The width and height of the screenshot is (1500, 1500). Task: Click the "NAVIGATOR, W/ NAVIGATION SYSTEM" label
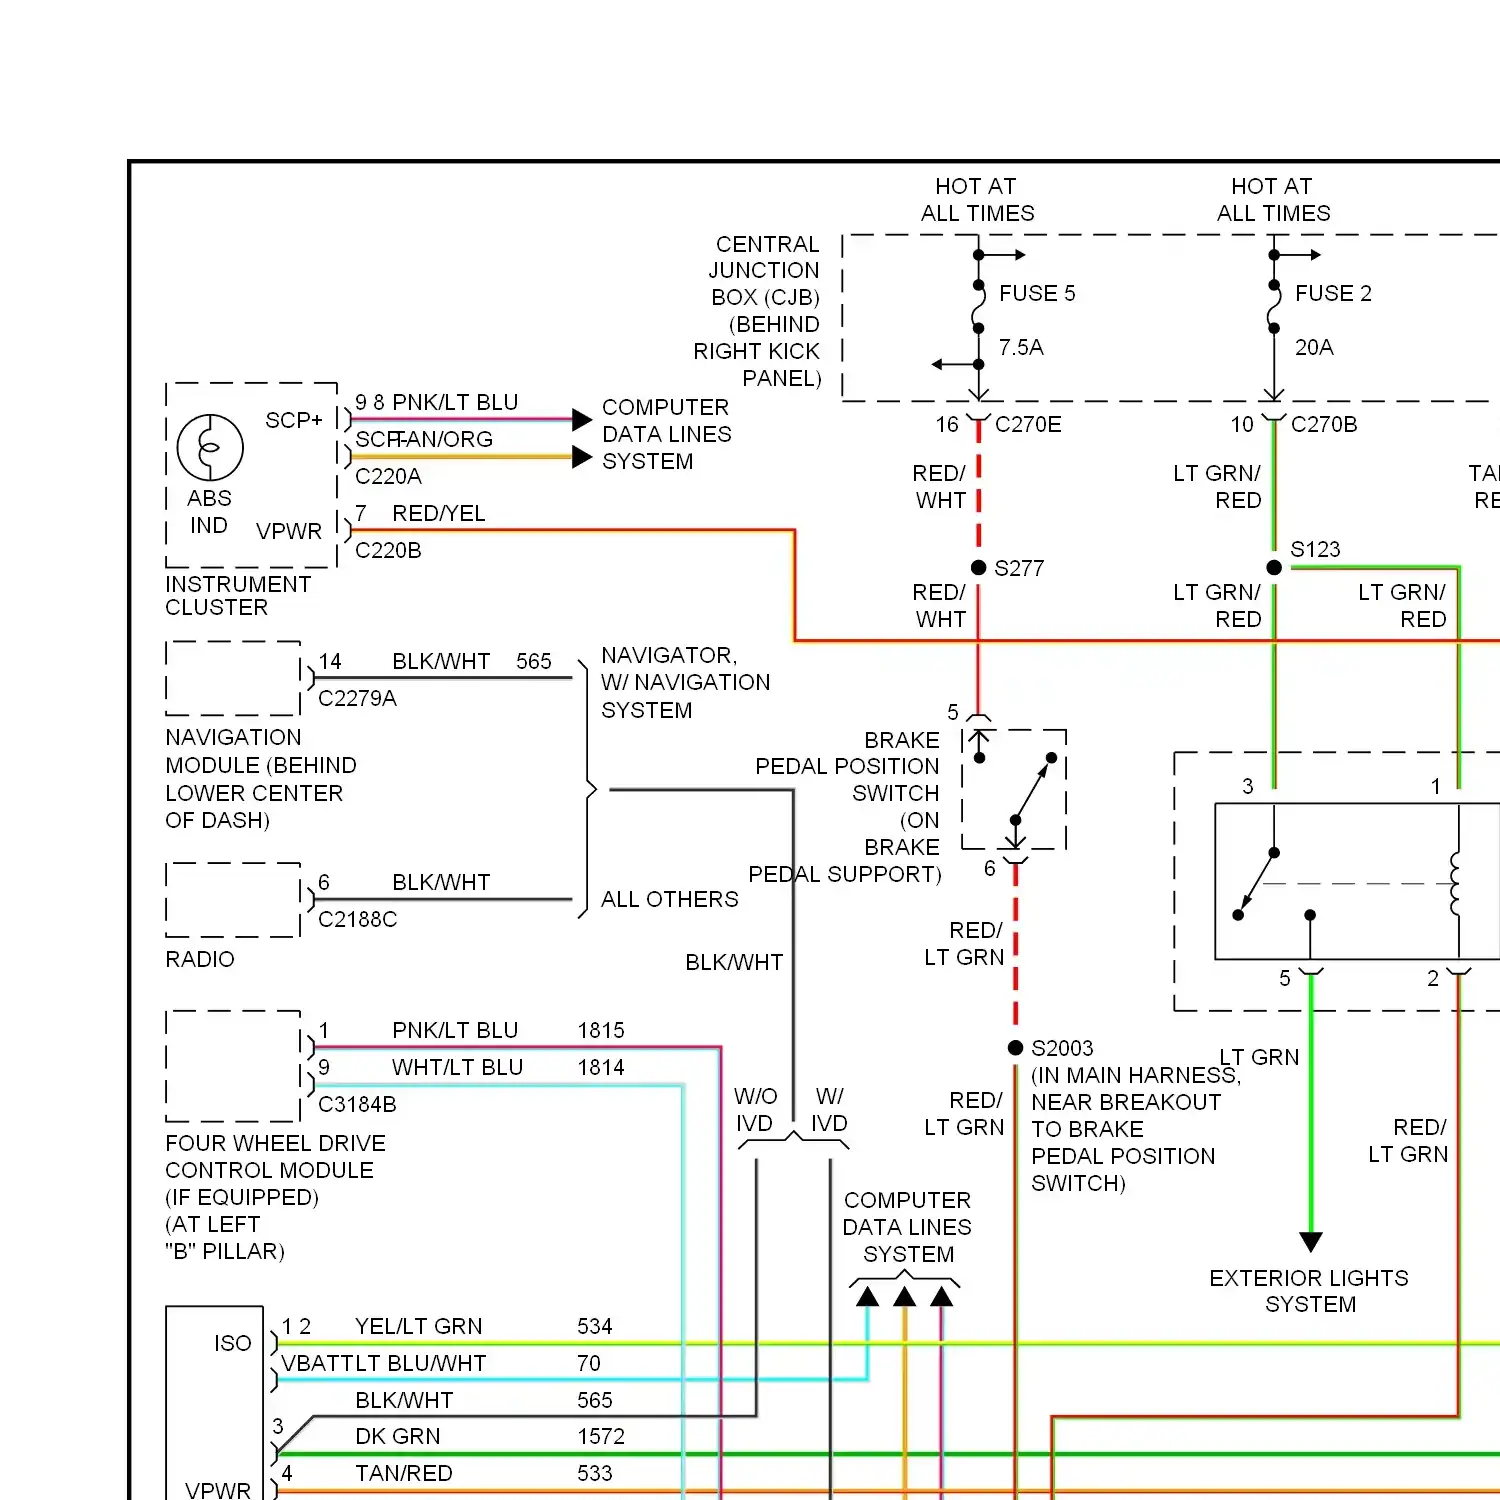tap(686, 682)
